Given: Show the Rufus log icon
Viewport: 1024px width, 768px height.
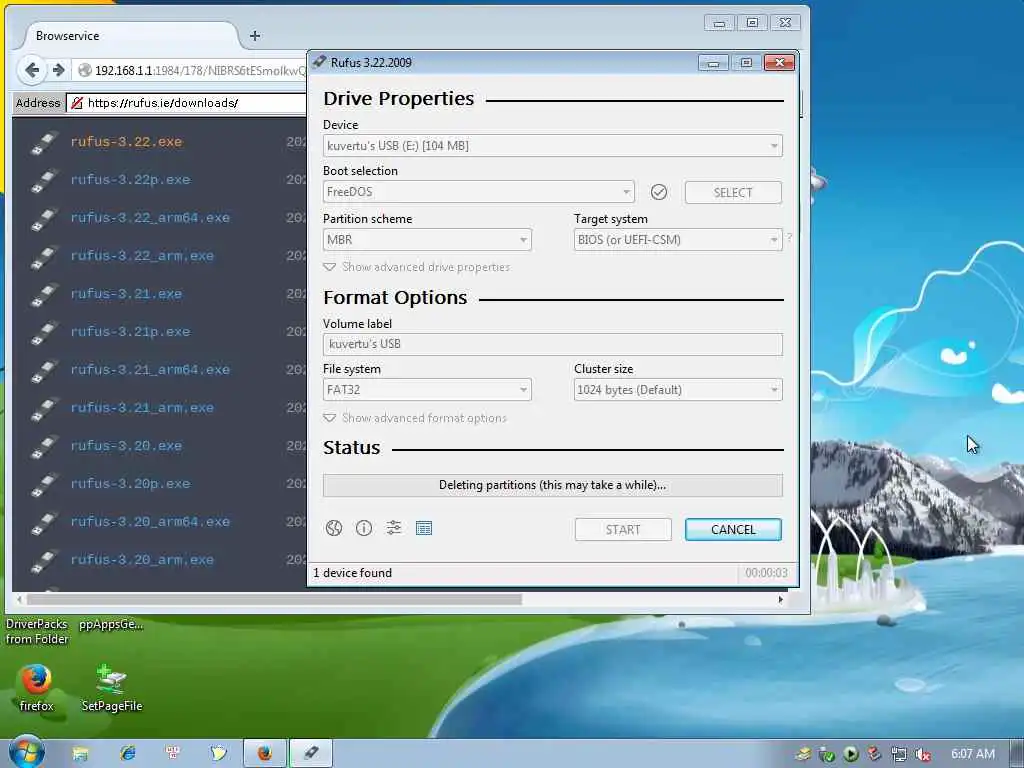Looking at the screenshot, I should 424,528.
